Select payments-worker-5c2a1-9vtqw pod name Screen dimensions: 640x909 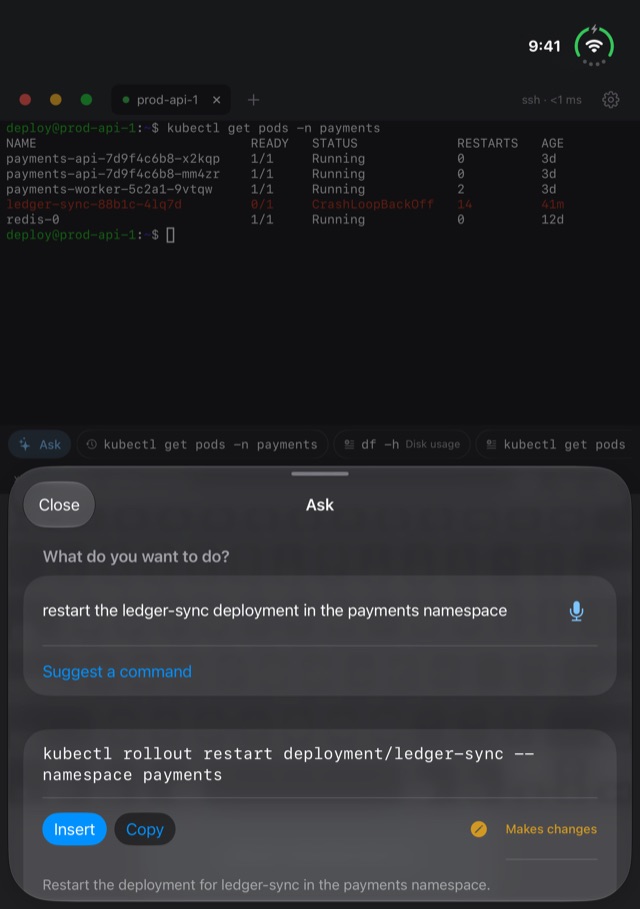click(109, 189)
